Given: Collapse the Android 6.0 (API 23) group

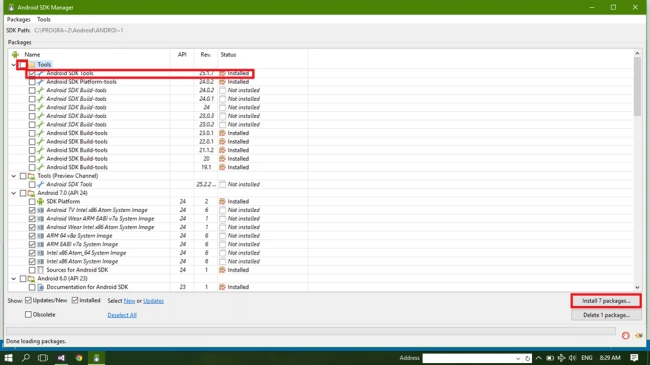Looking at the screenshot, I should (x=13, y=278).
